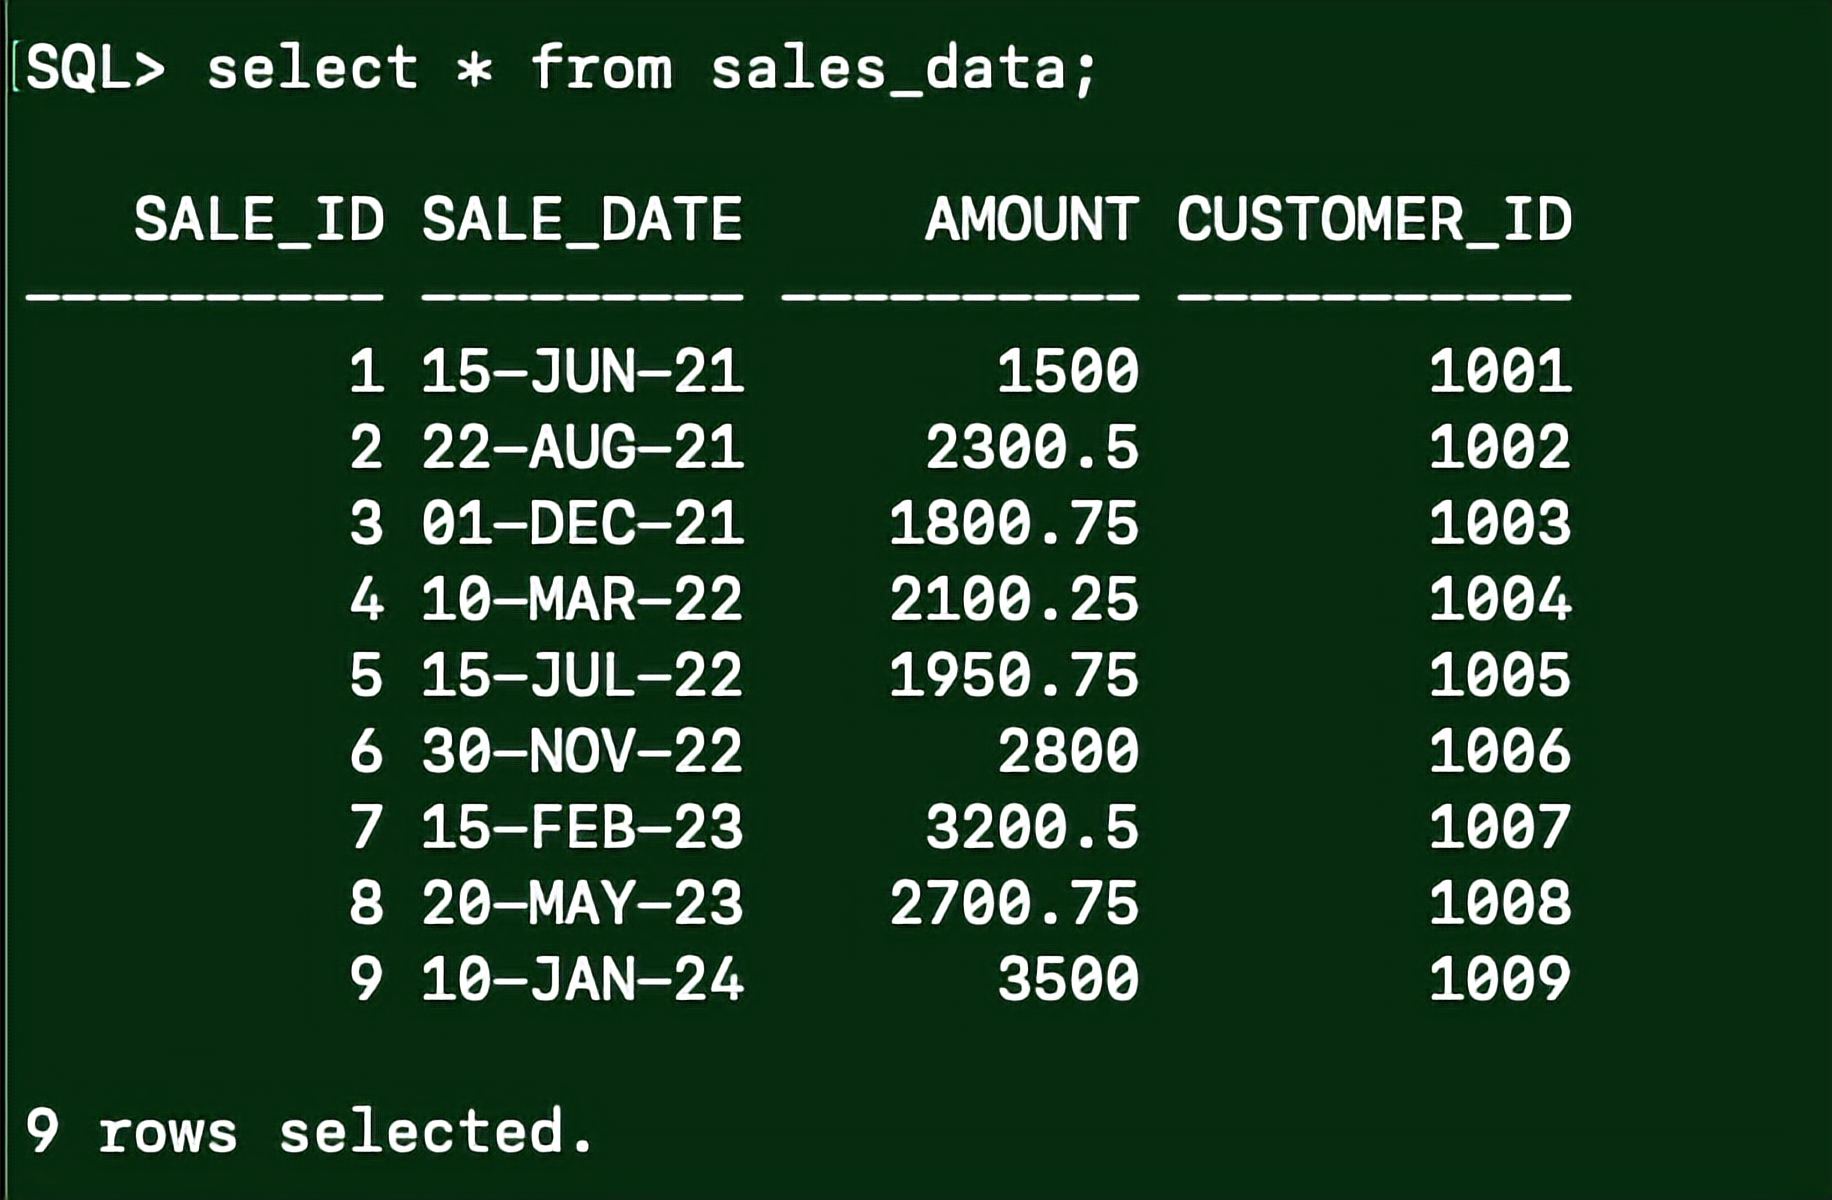Click the amount 3200.5
The height and width of the screenshot is (1200, 1832).
[1032, 827]
